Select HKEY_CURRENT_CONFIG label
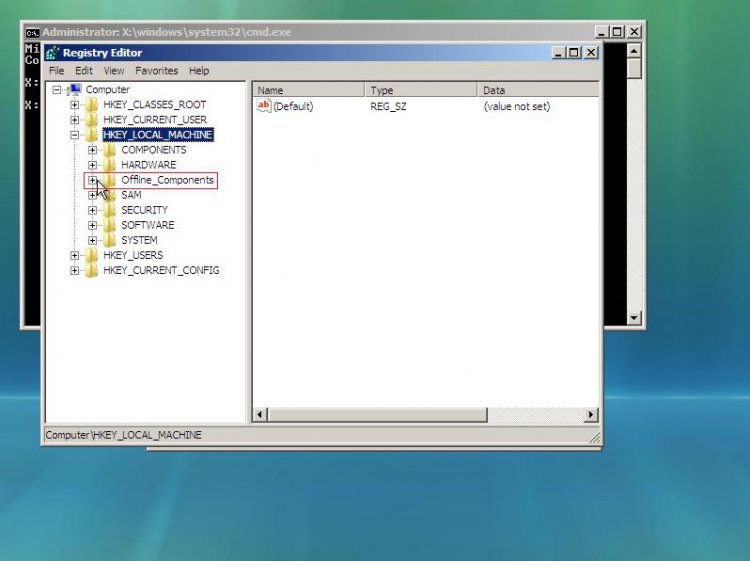The height and width of the screenshot is (561, 750). click(161, 271)
